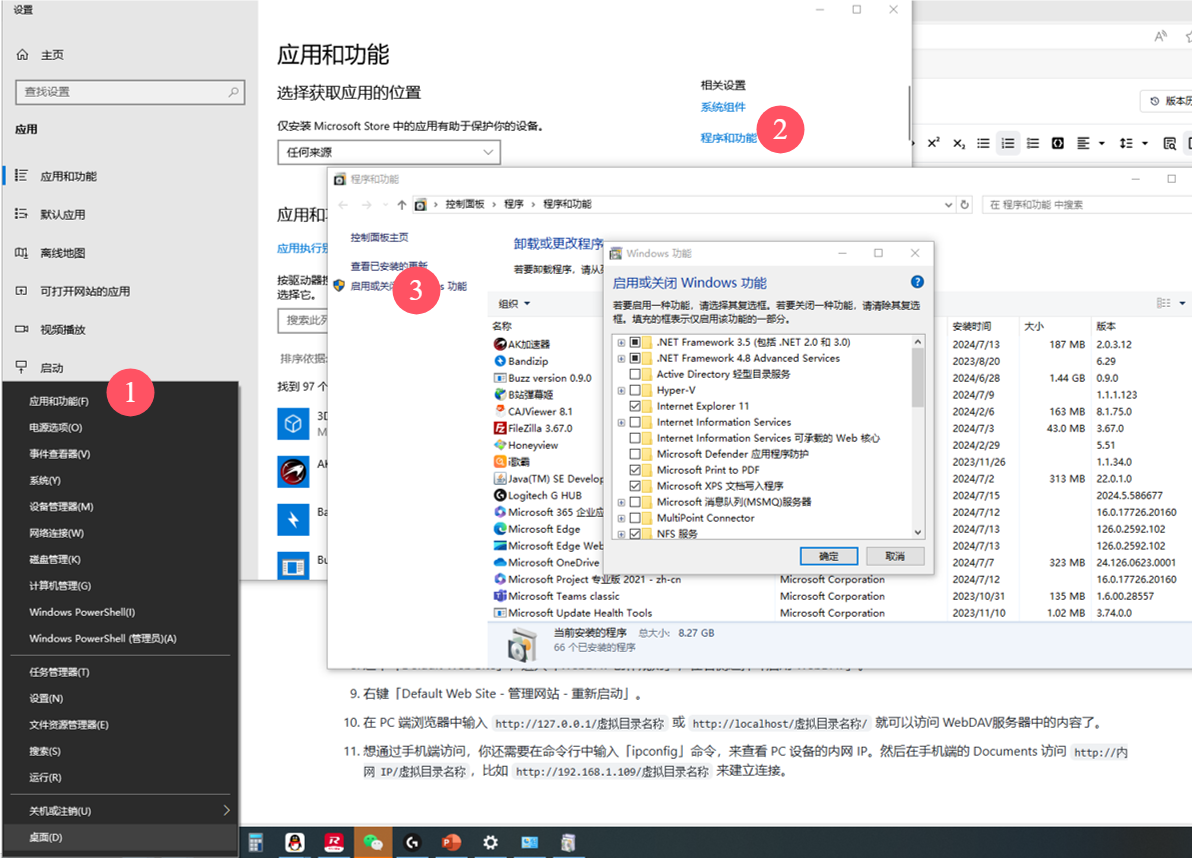Check the MultiPoint Connector checkbox

[x=635, y=518]
